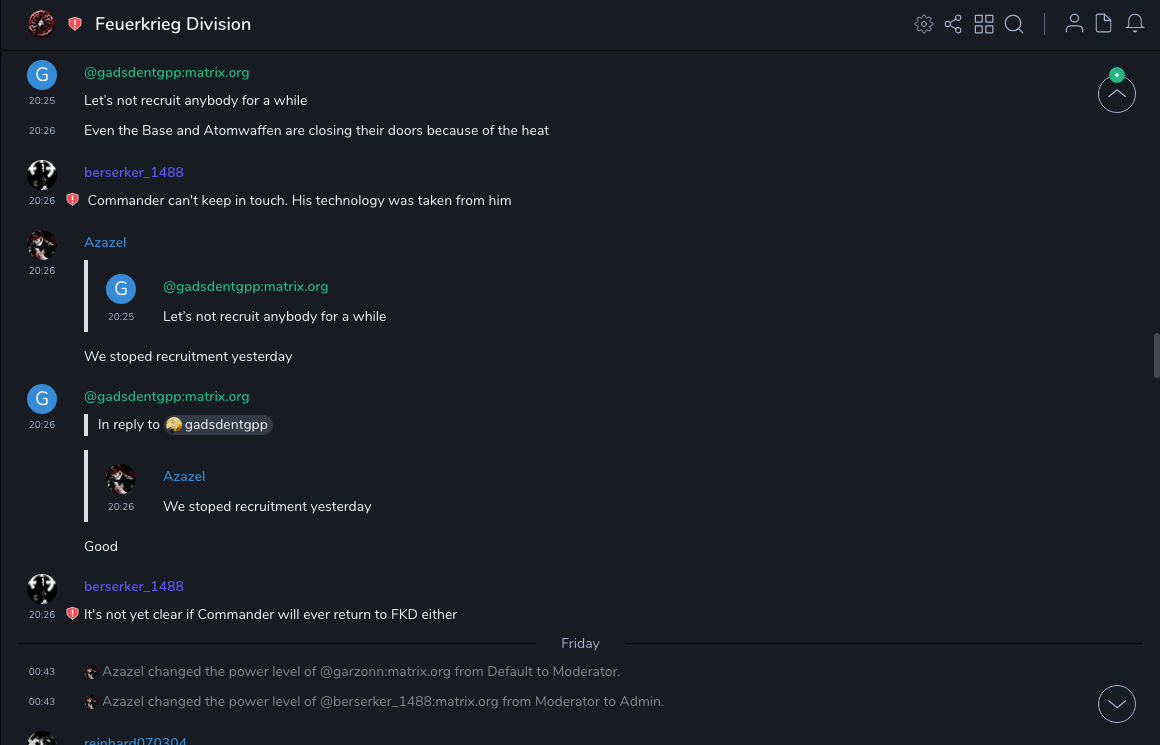The width and height of the screenshot is (1160, 745).
Task: Open the apps grid icon
Action: tap(984, 24)
